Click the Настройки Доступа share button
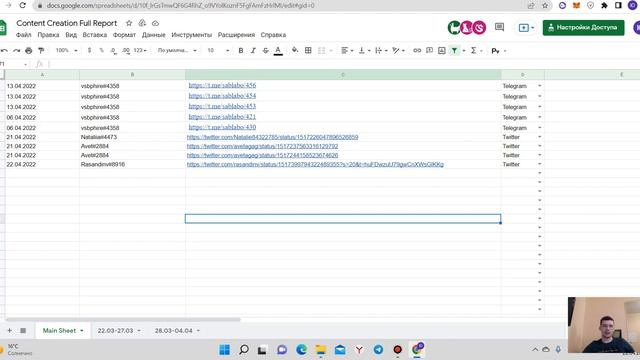The height and width of the screenshot is (360, 640). point(583,28)
